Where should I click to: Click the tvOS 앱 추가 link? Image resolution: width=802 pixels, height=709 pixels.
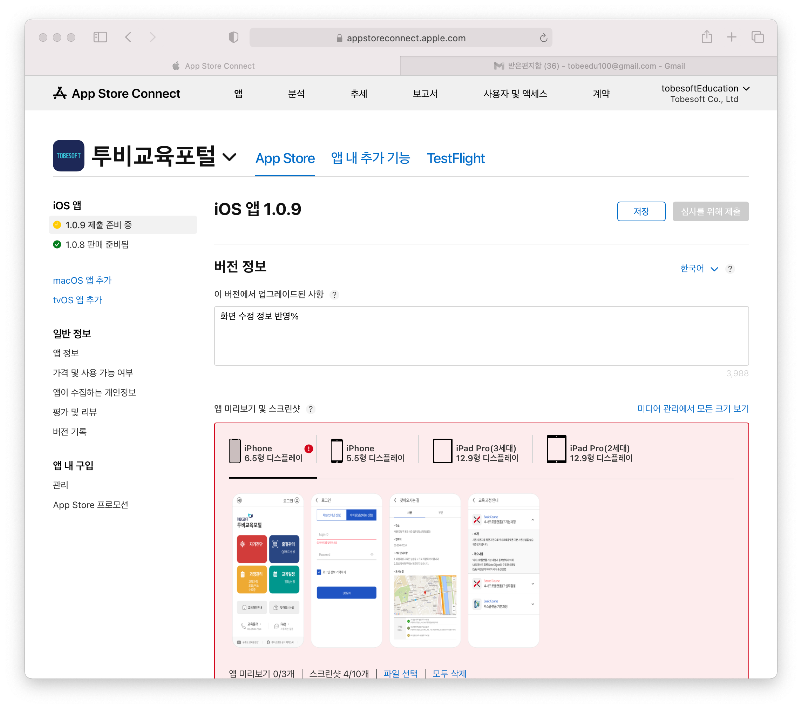pos(77,300)
